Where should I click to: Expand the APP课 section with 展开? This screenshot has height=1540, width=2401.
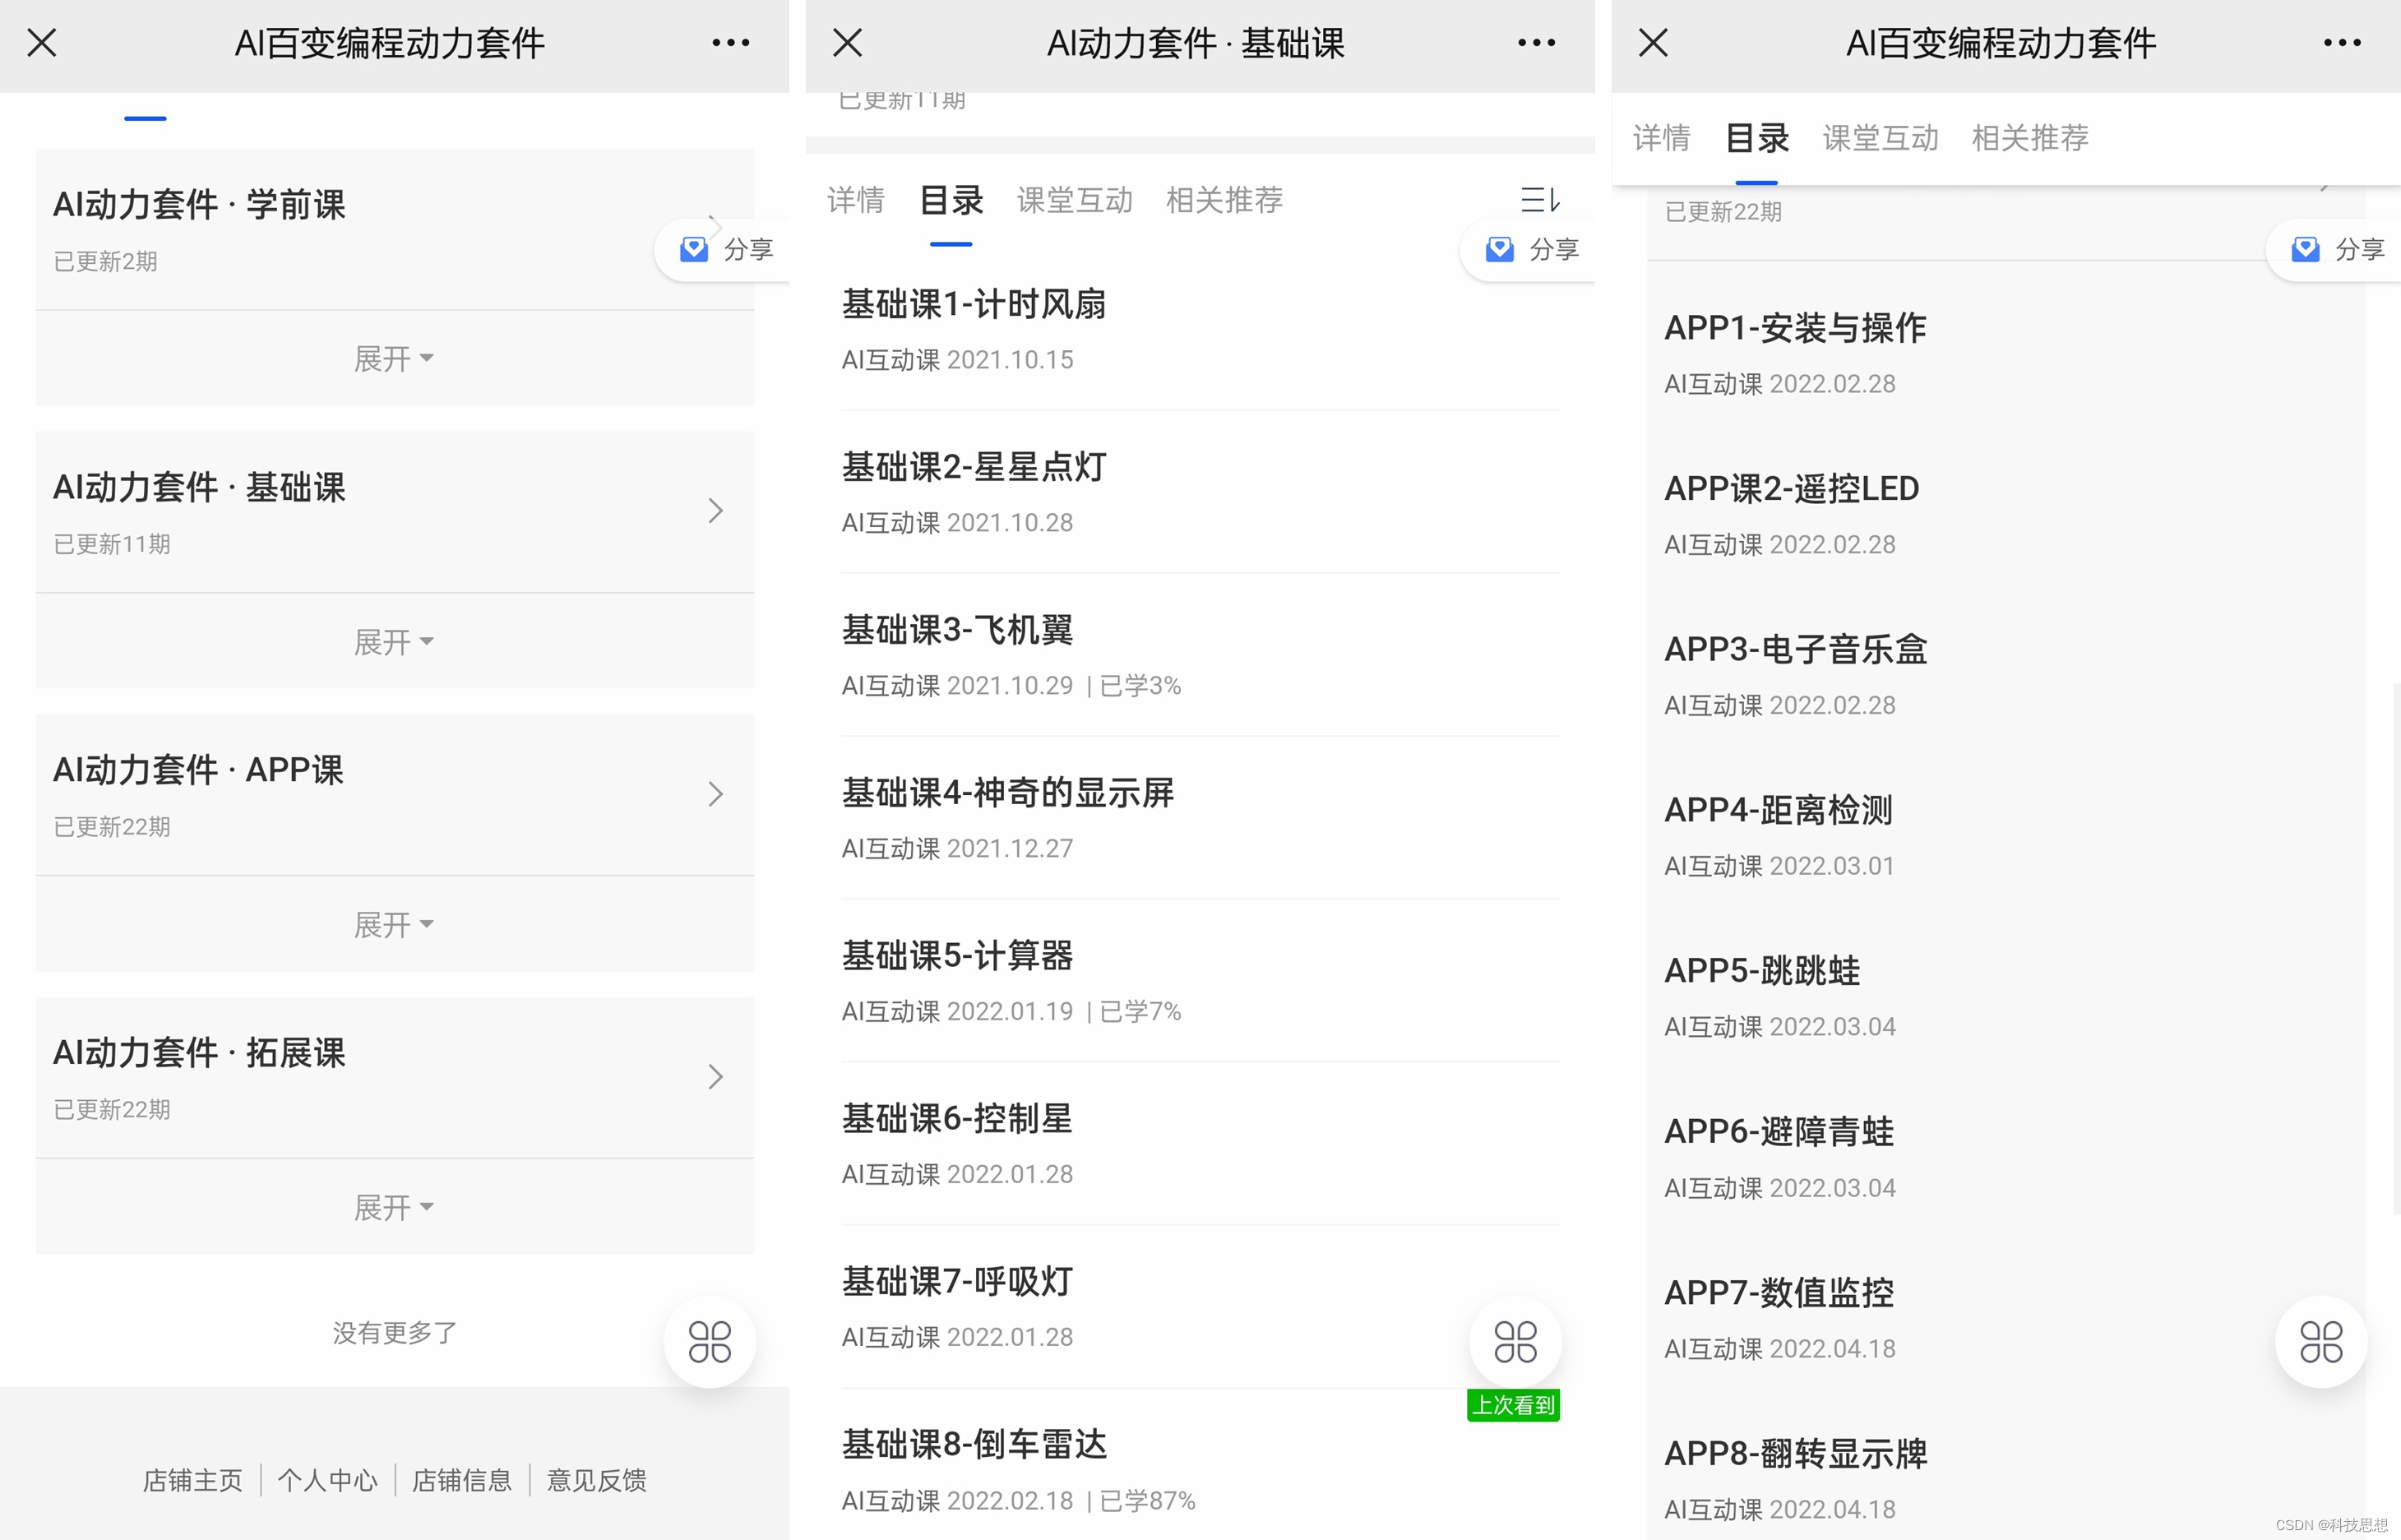point(394,924)
